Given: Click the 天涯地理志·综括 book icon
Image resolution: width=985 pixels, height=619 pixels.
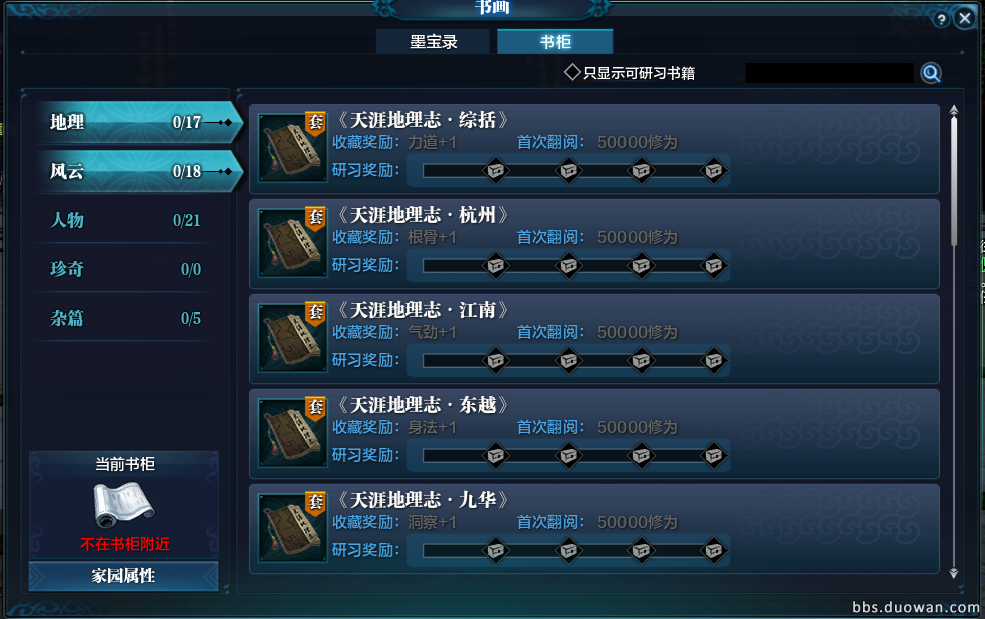Looking at the screenshot, I should (x=293, y=148).
